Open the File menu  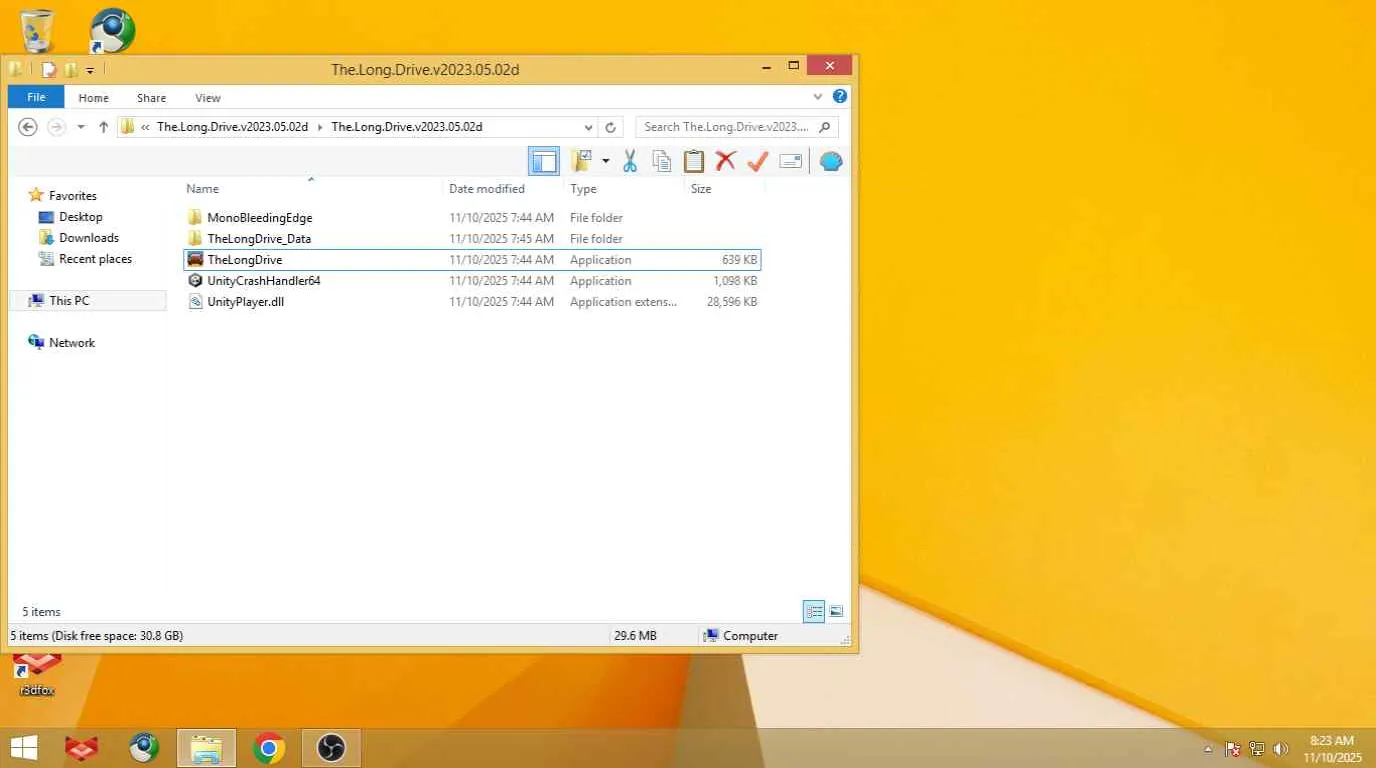click(36, 97)
